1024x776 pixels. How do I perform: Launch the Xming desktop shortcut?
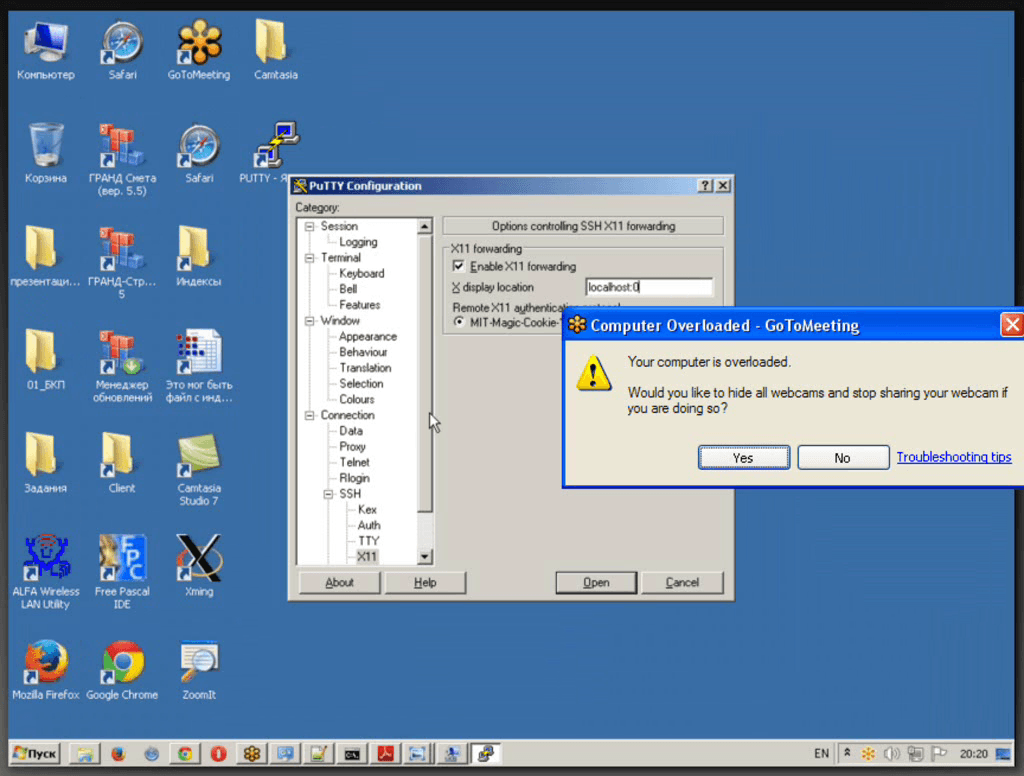pyautogui.click(x=199, y=567)
